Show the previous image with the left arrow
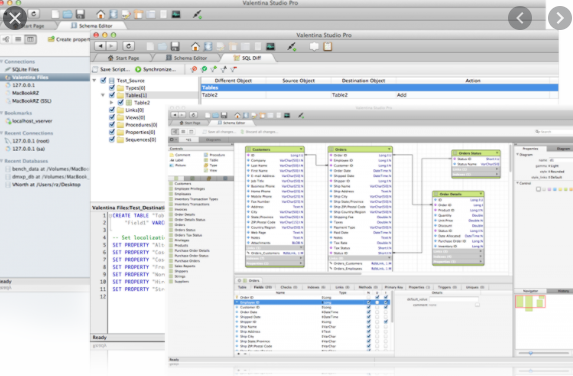 [x=520, y=18]
